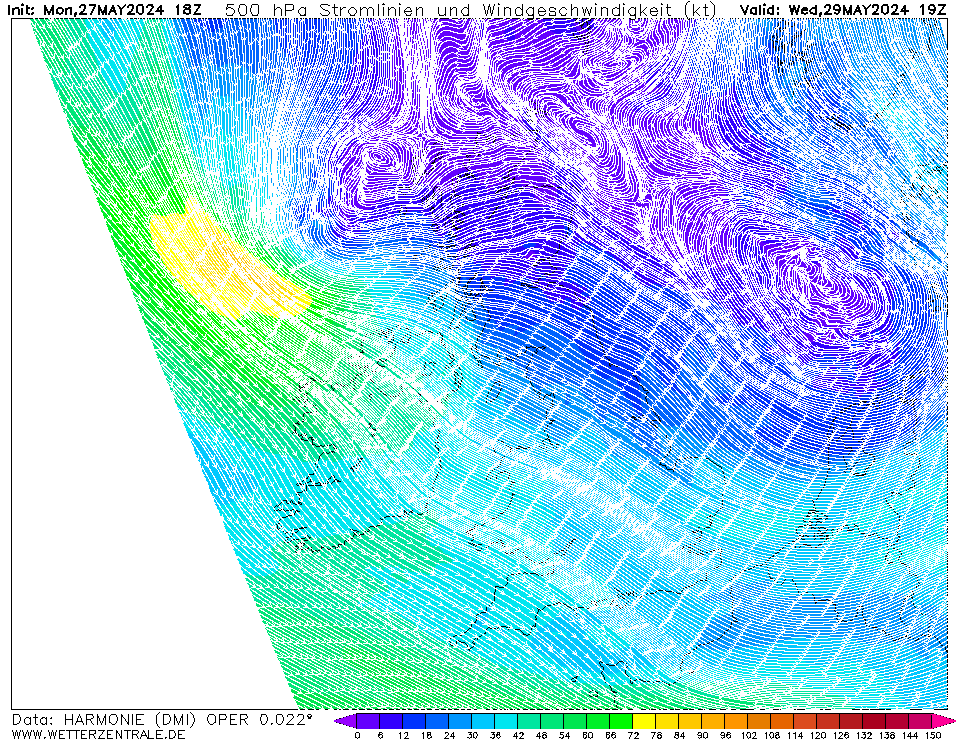Click the 114–120 kt legend swatch
This screenshot has width=959, height=741.
pyautogui.click(x=805, y=721)
